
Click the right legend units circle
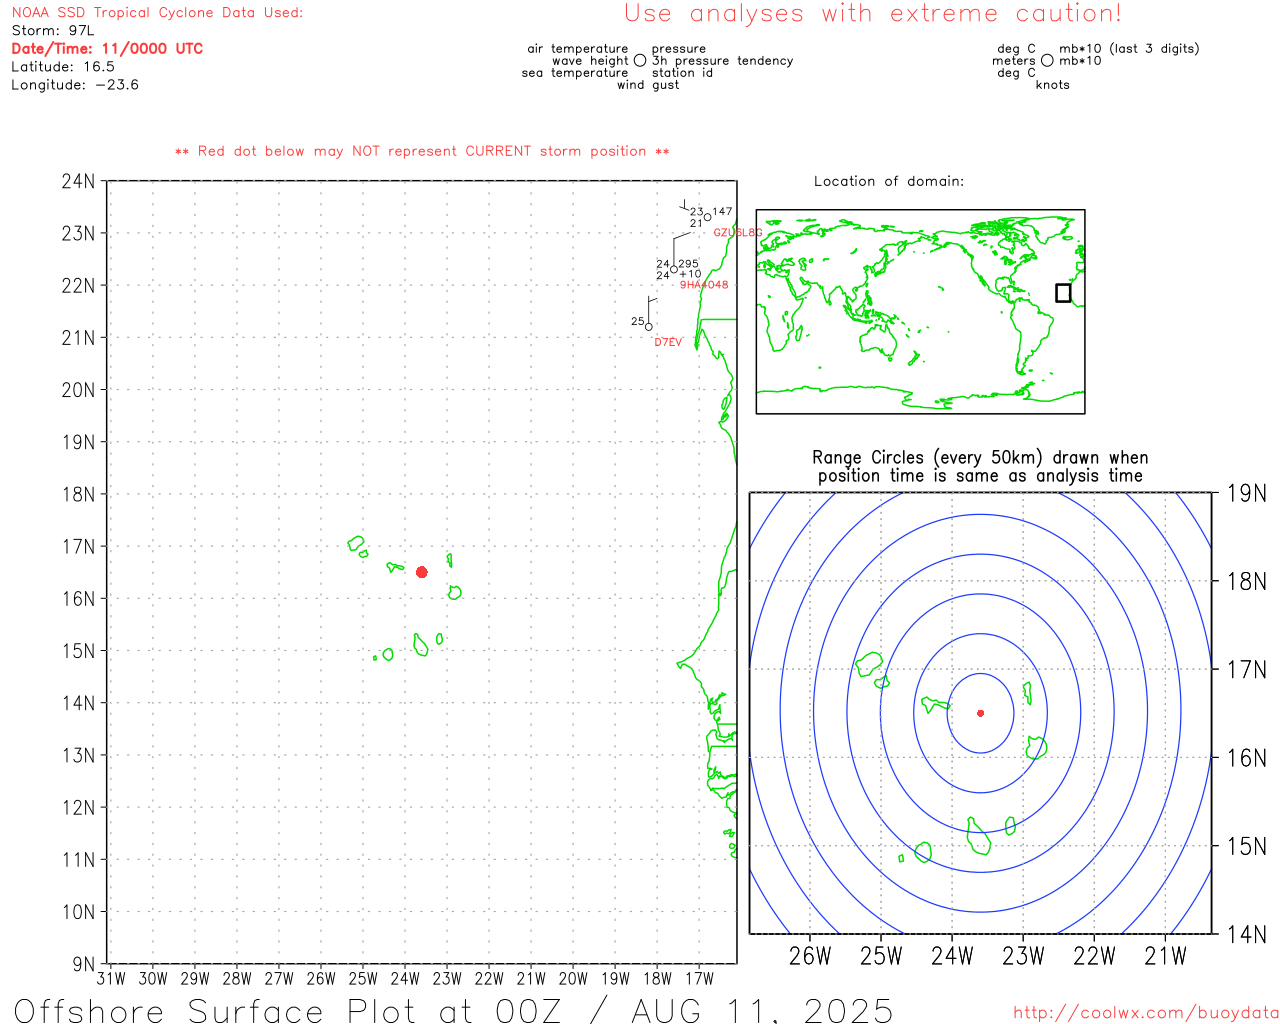pyautogui.click(x=1047, y=60)
